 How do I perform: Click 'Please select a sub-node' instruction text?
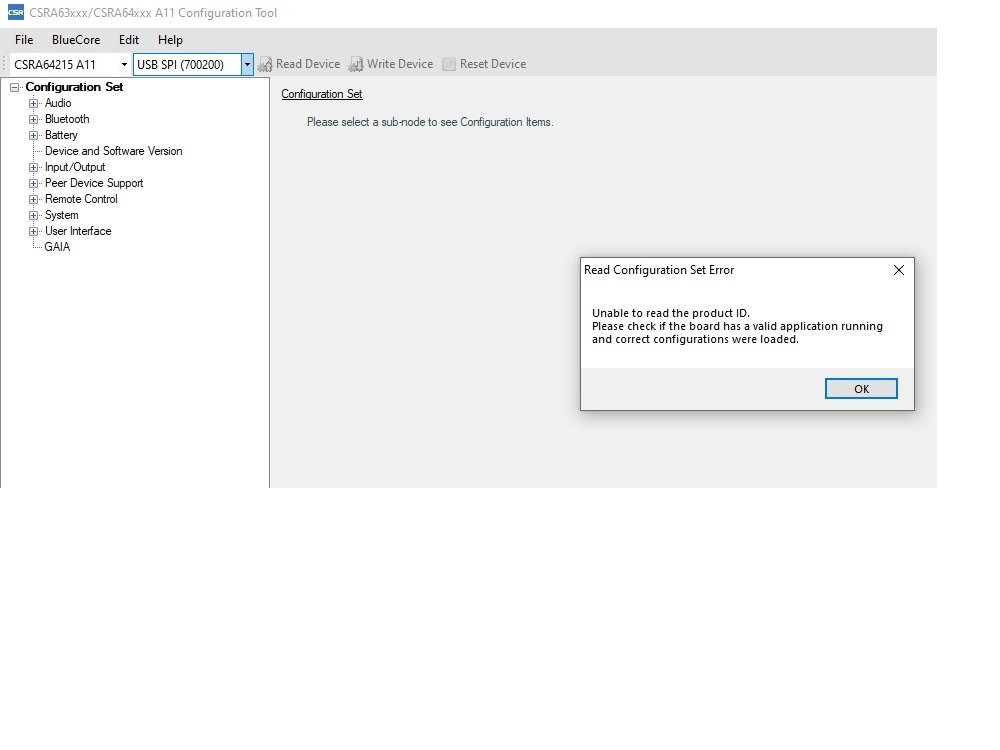point(430,122)
